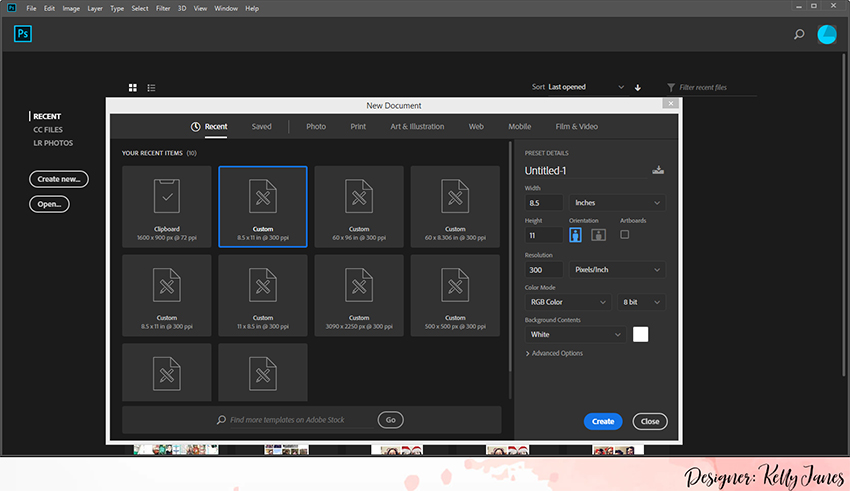
Task: Expand Advanced Options
Action: 554,353
